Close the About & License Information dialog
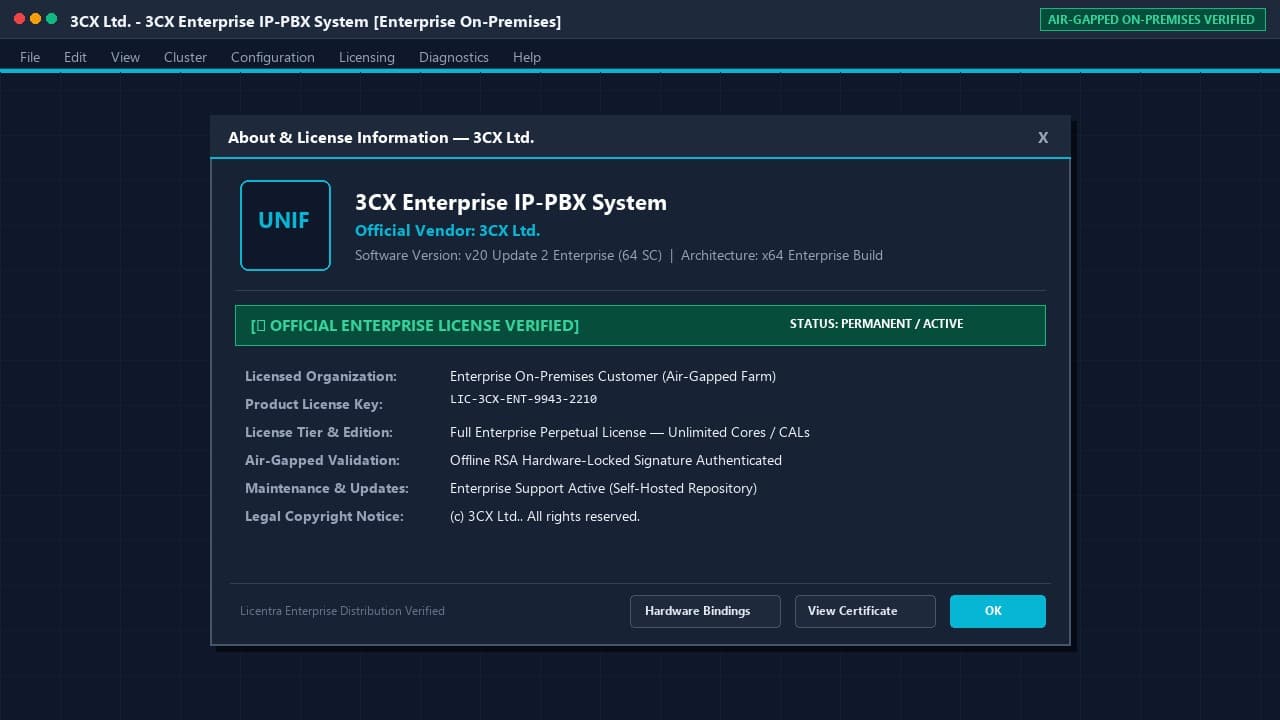The height and width of the screenshot is (720, 1280). (x=1043, y=138)
